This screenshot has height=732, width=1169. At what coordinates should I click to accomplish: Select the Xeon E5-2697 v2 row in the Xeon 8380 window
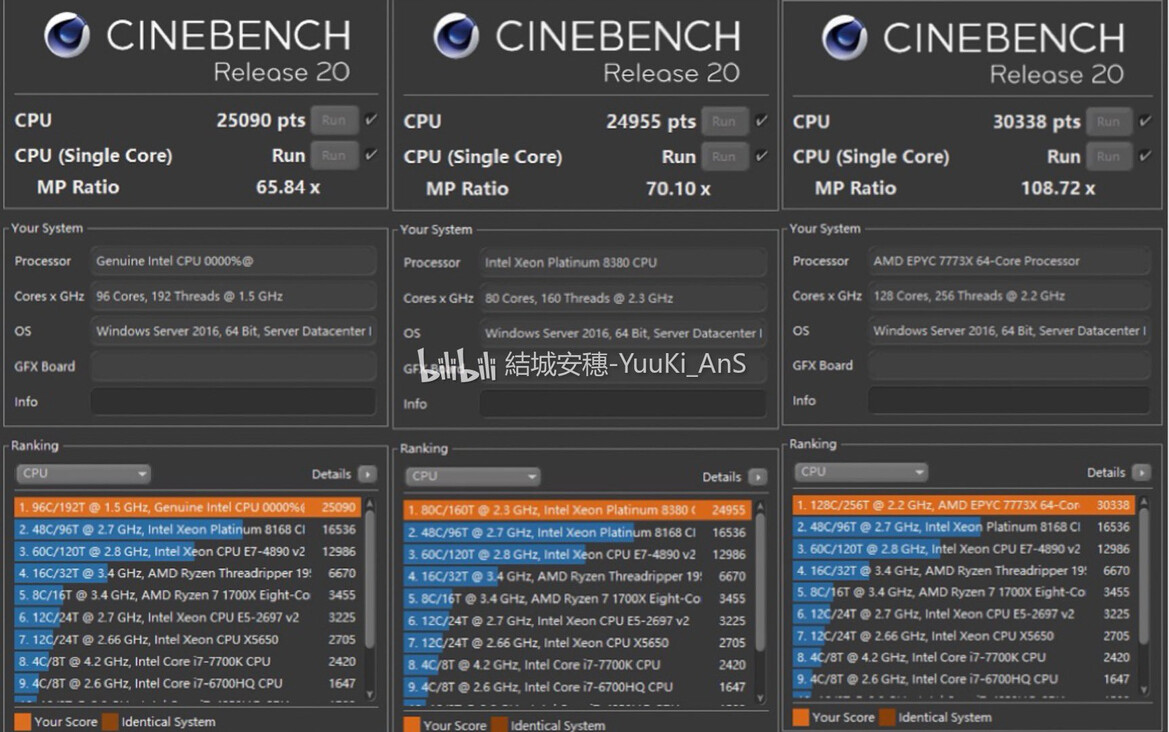(x=578, y=620)
